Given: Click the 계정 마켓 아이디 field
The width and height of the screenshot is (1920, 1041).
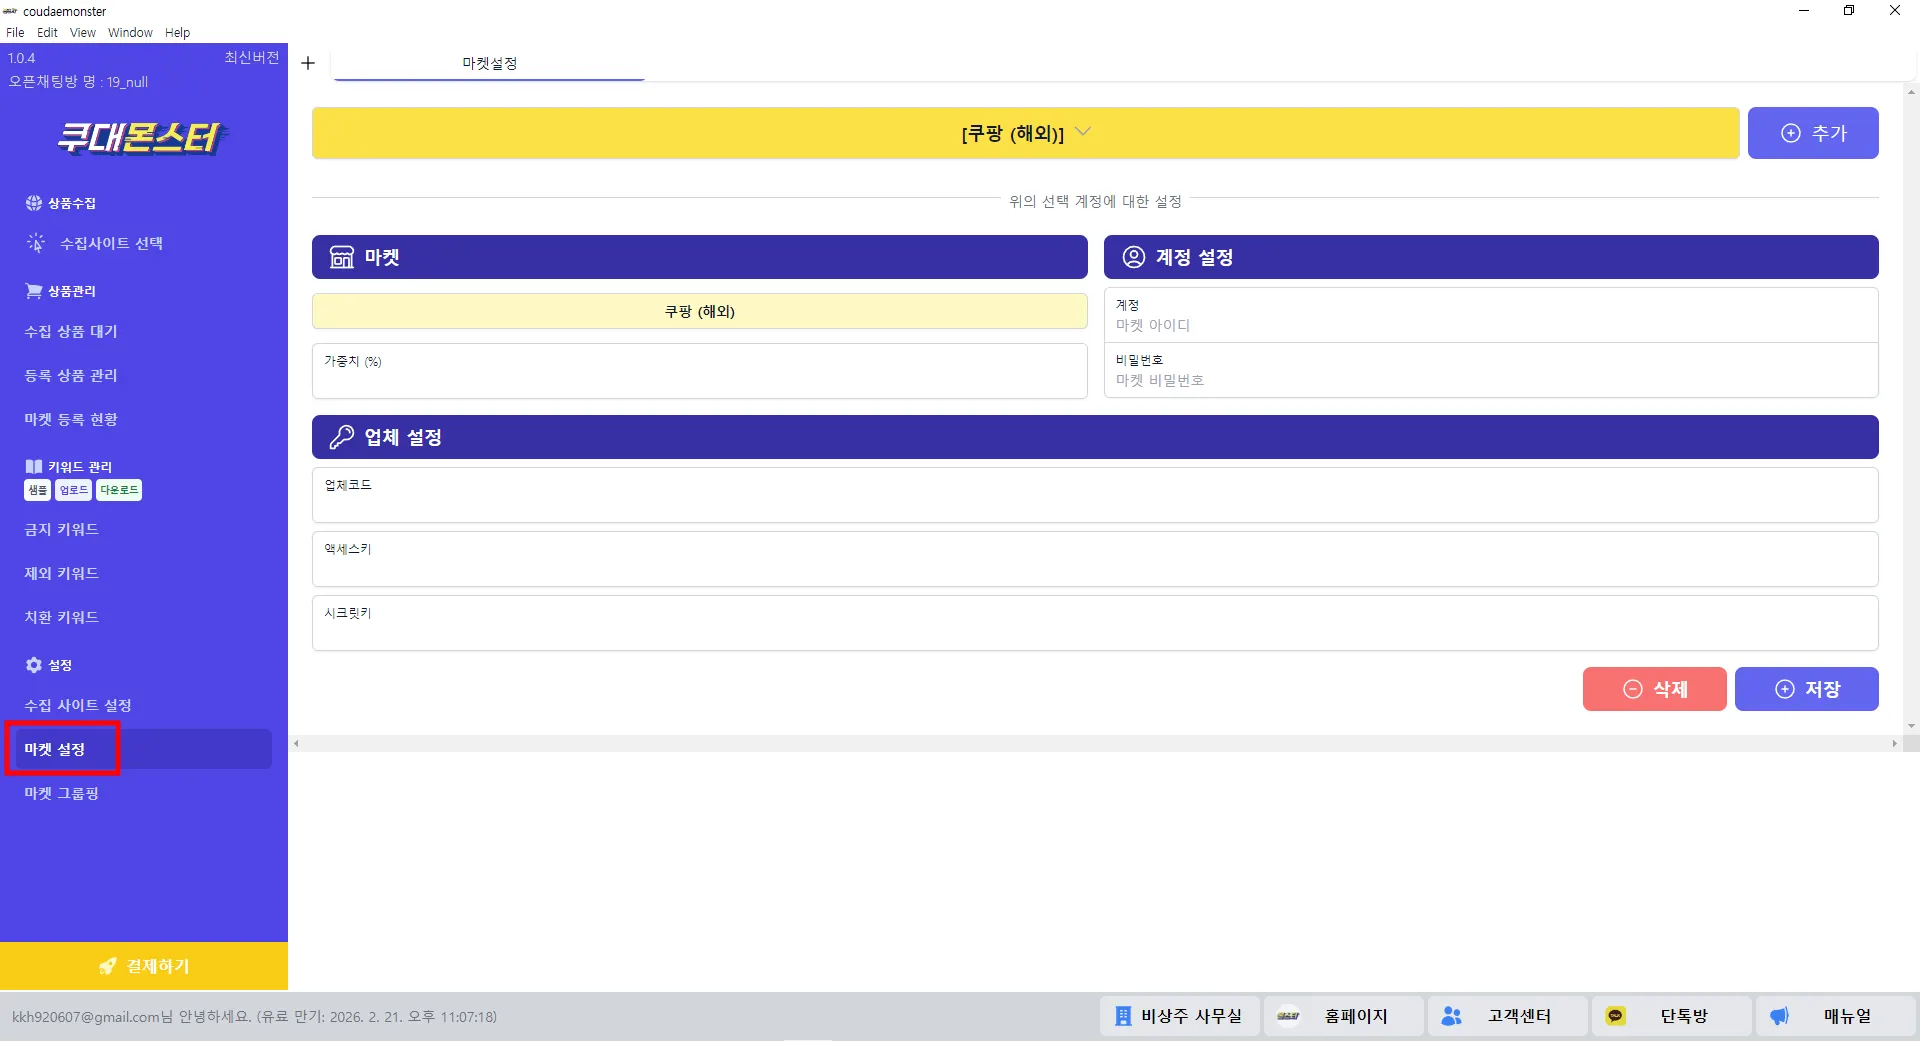Looking at the screenshot, I should [x=1491, y=315].
